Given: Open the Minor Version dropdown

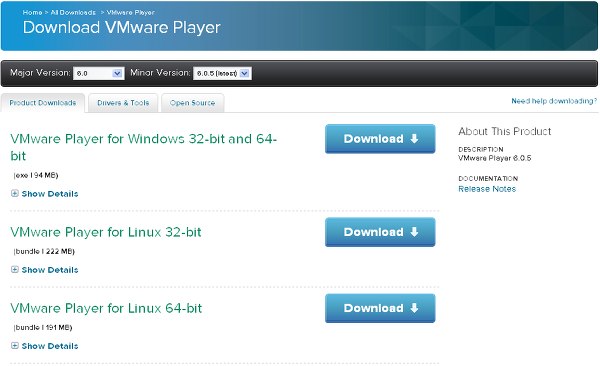Looking at the screenshot, I should [x=222, y=73].
